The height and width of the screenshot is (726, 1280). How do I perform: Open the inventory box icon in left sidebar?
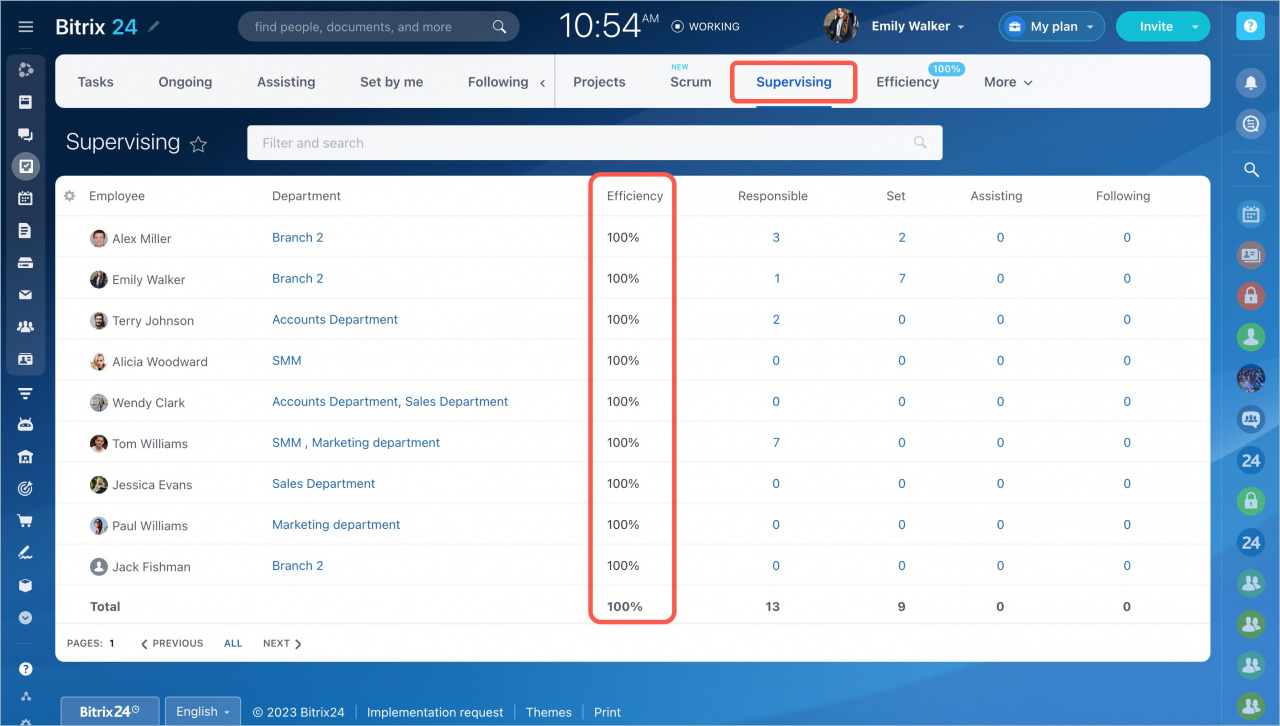[26, 586]
